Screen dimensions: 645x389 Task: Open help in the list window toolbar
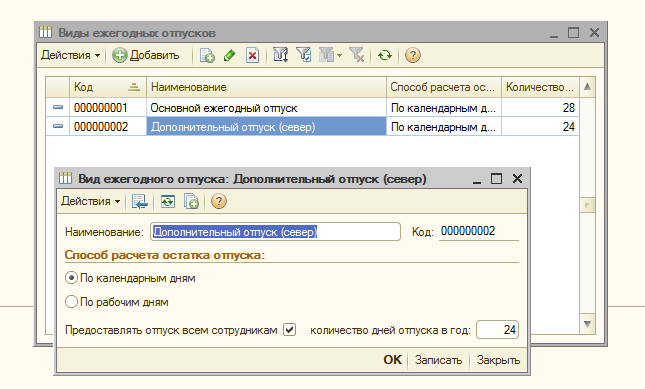413,55
